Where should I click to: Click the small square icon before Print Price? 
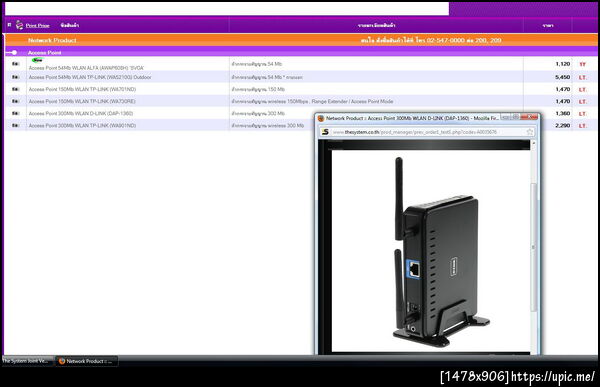point(9,25)
